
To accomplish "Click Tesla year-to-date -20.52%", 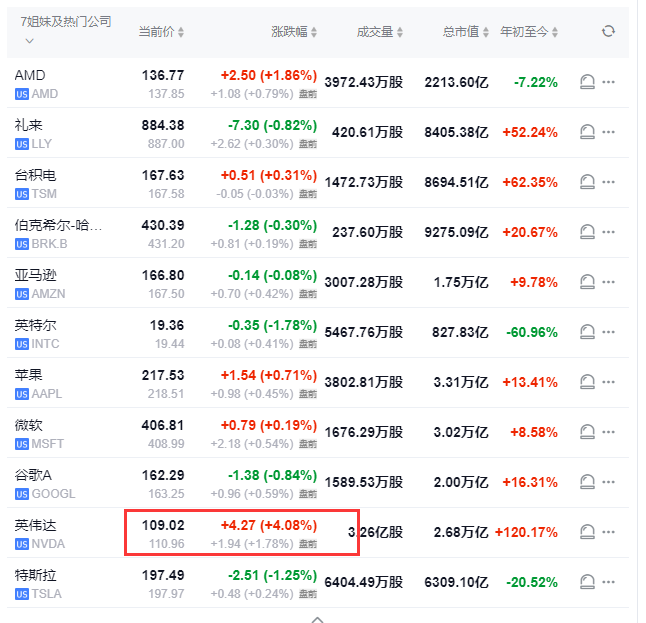I will (x=532, y=582).
